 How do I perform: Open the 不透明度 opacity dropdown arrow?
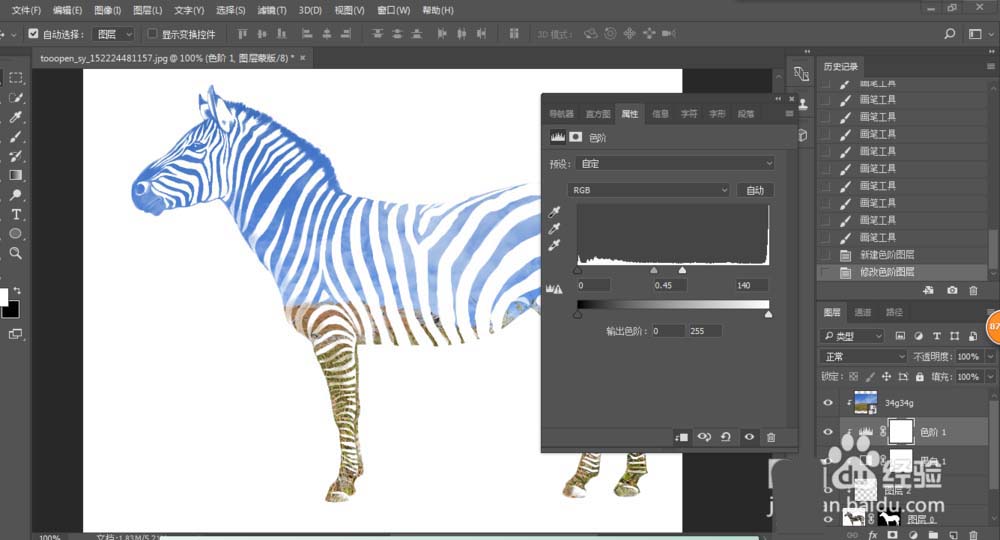pyautogui.click(x=990, y=356)
